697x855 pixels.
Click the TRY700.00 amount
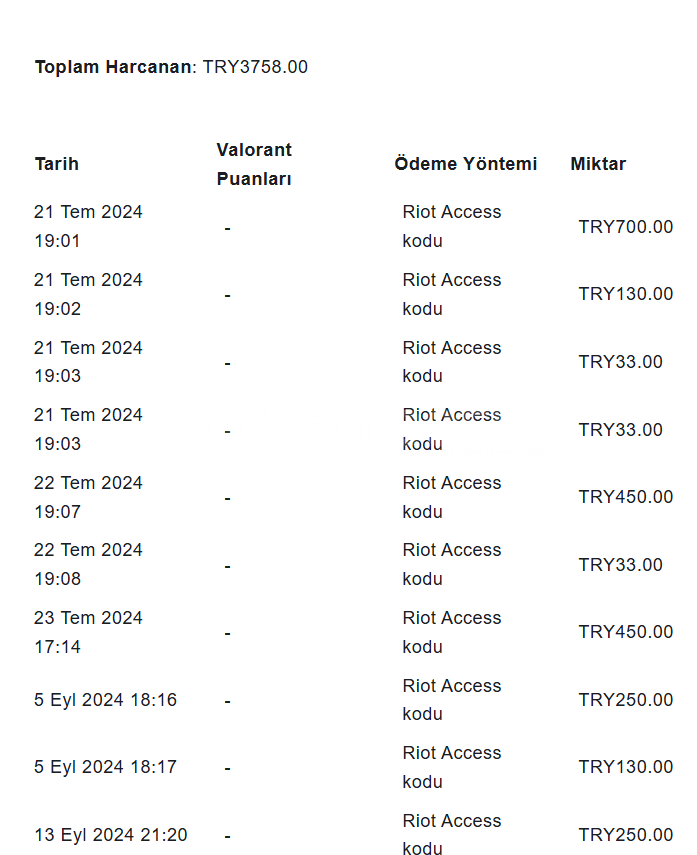click(x=626, y=227)
